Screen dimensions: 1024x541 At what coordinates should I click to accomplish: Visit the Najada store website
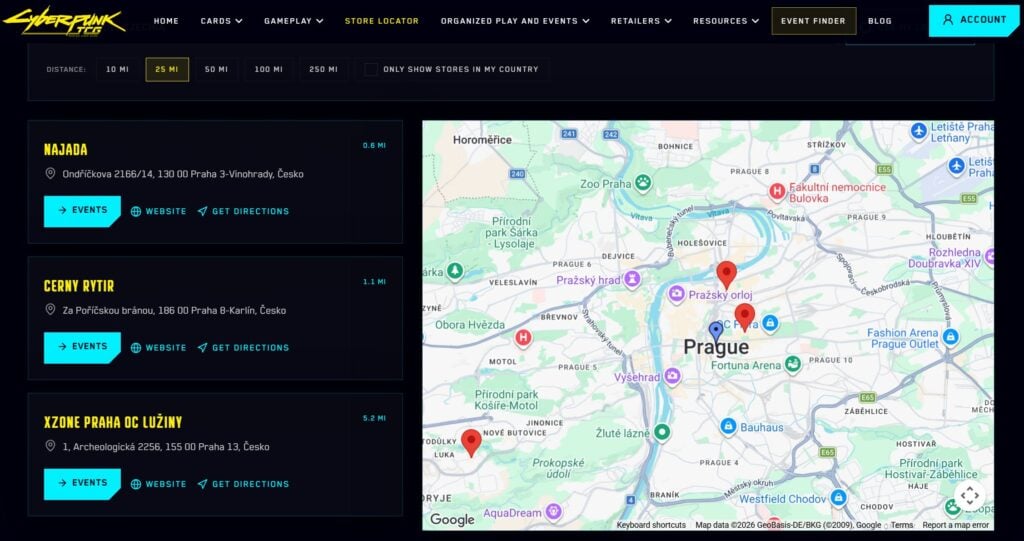[159, 211]
